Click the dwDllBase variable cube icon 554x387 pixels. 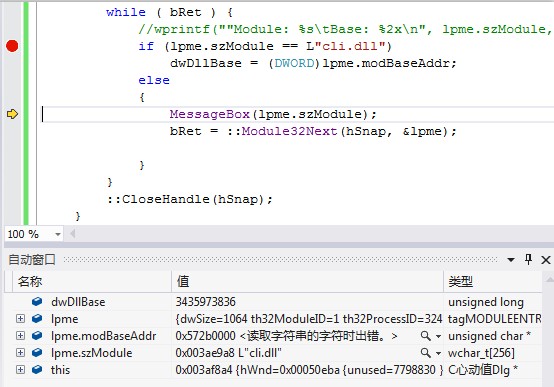[x=37, y=302]
